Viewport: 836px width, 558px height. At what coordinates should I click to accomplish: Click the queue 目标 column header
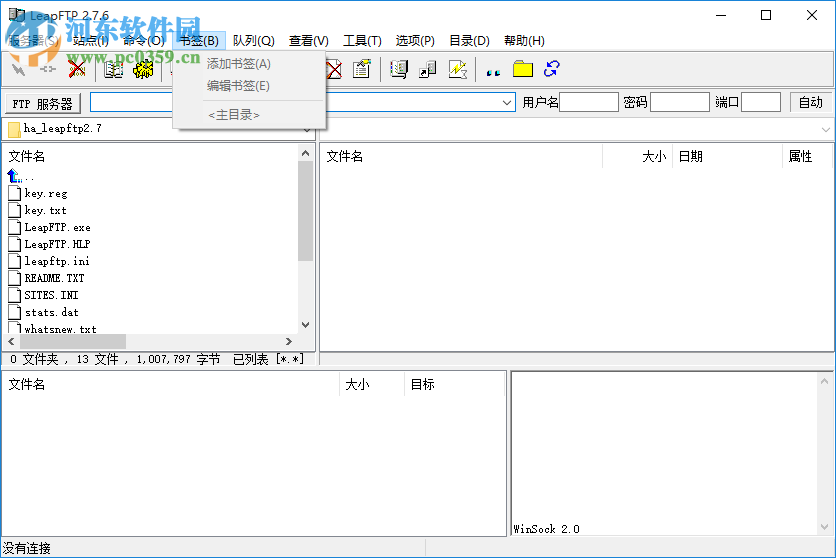tap(454, 384)
